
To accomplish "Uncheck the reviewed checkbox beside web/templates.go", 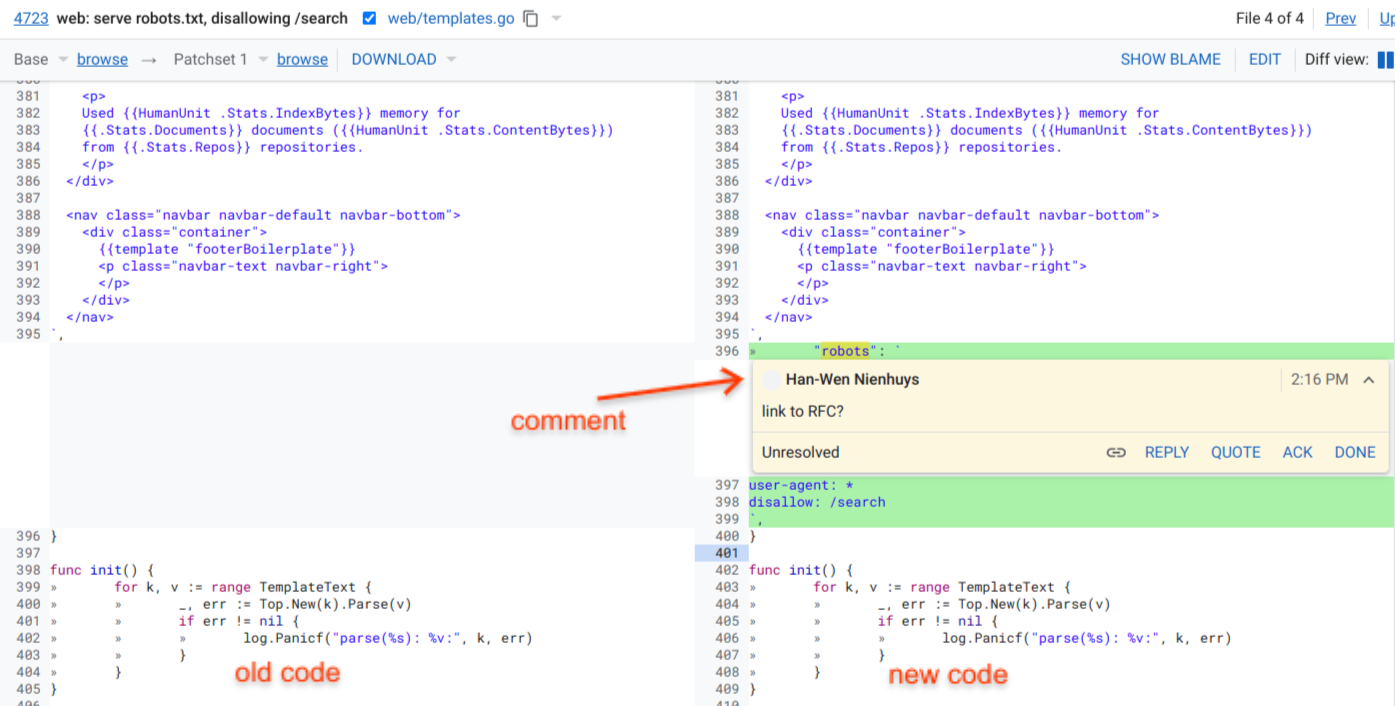I will click(x=369, y=17).
